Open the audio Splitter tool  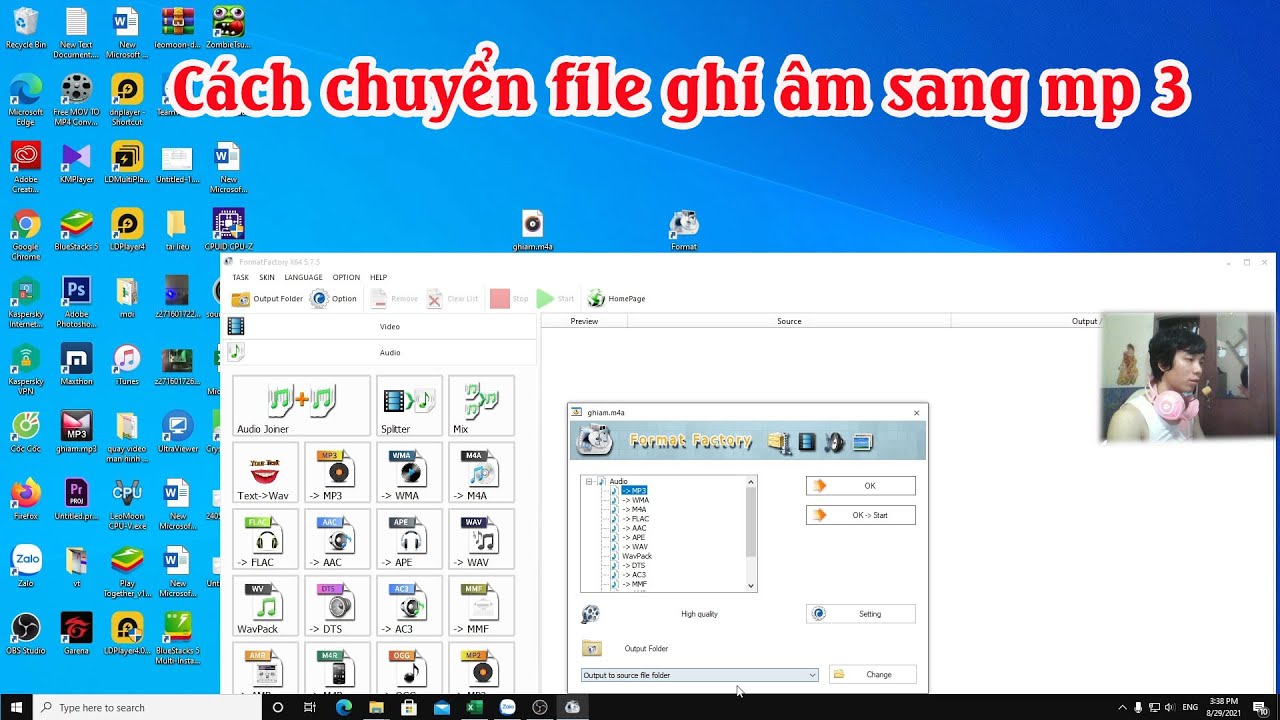[409, 407]
